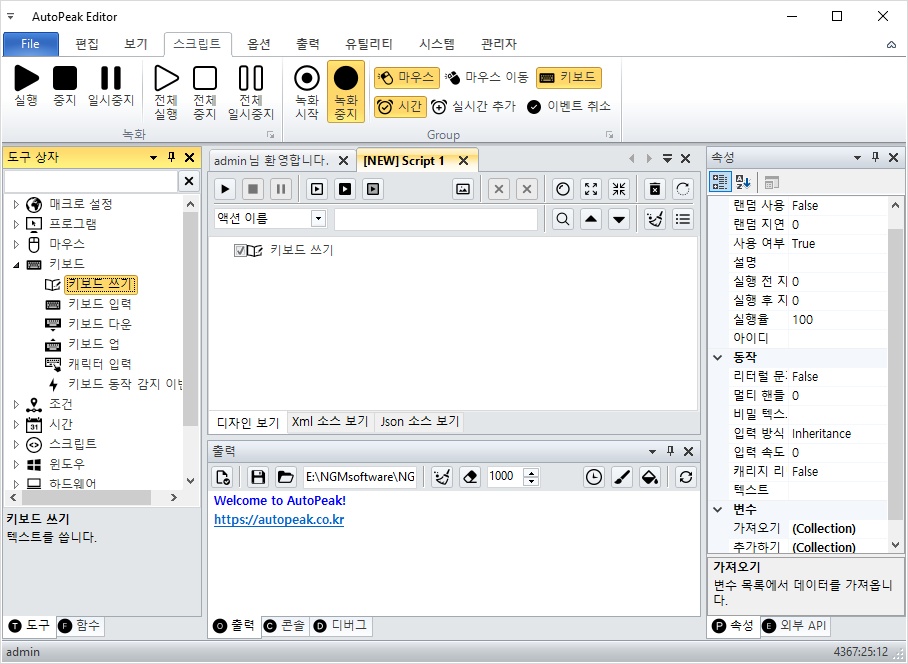This screenshot has width=908, height=664.
Task: Click the script editor play icon
Action: [x=225, y=189]
